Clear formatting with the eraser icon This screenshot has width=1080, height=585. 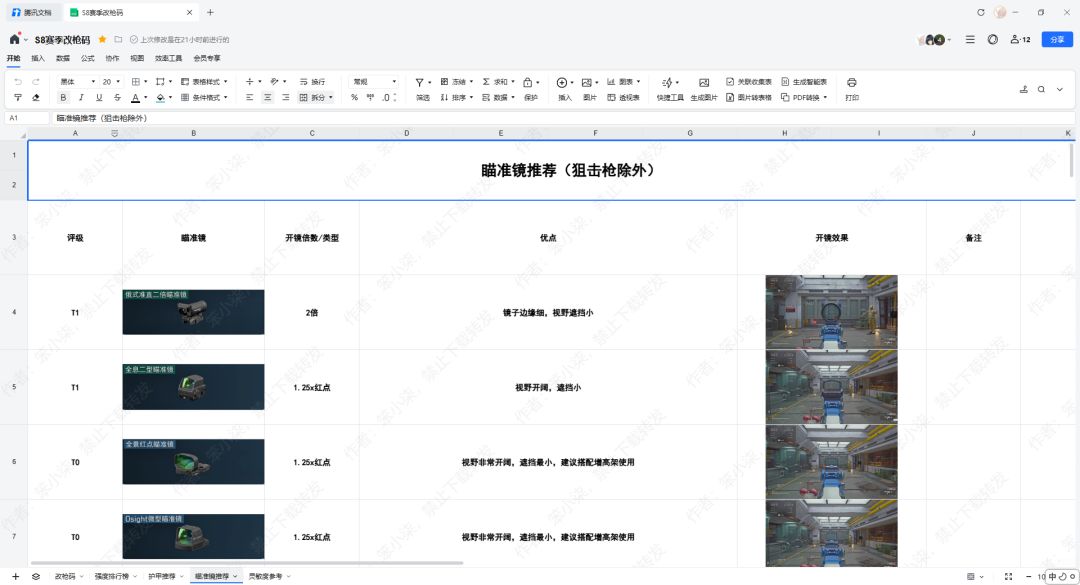(x=36, y=97)
